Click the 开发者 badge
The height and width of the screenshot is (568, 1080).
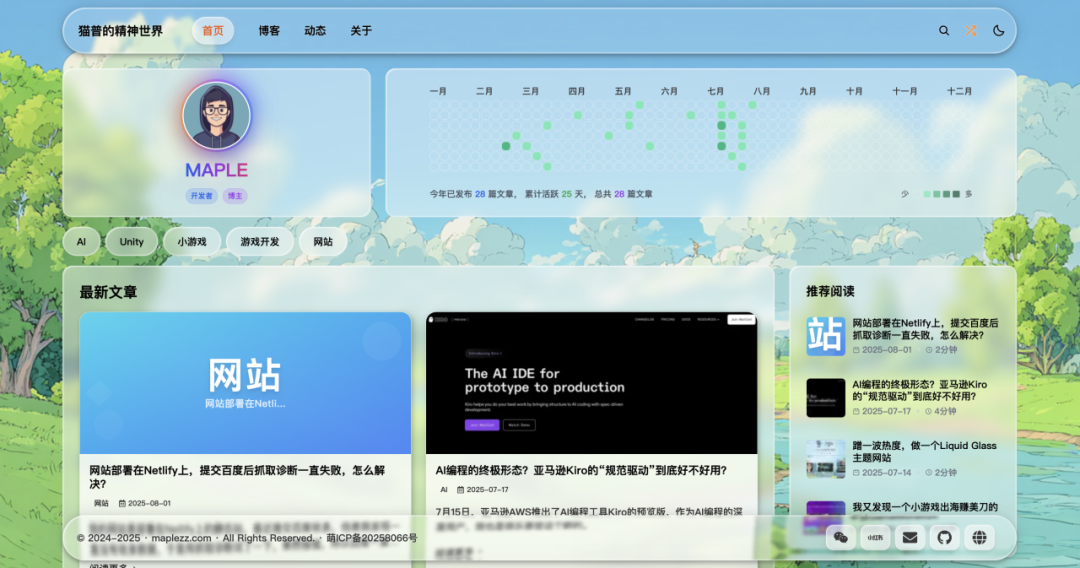click(202, 196)
